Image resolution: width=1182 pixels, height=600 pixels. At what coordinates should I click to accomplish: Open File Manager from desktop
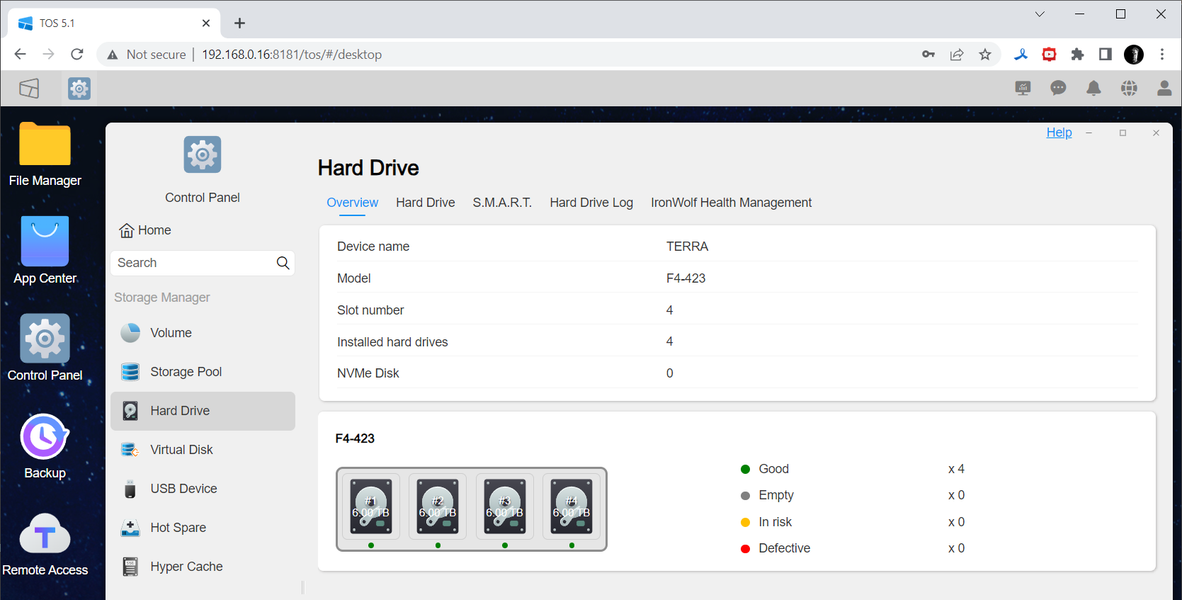[x=44, y=154]
